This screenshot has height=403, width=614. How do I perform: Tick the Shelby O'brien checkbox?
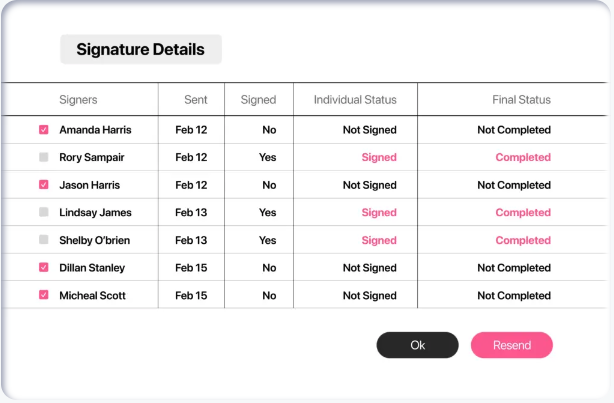(43, 240)
